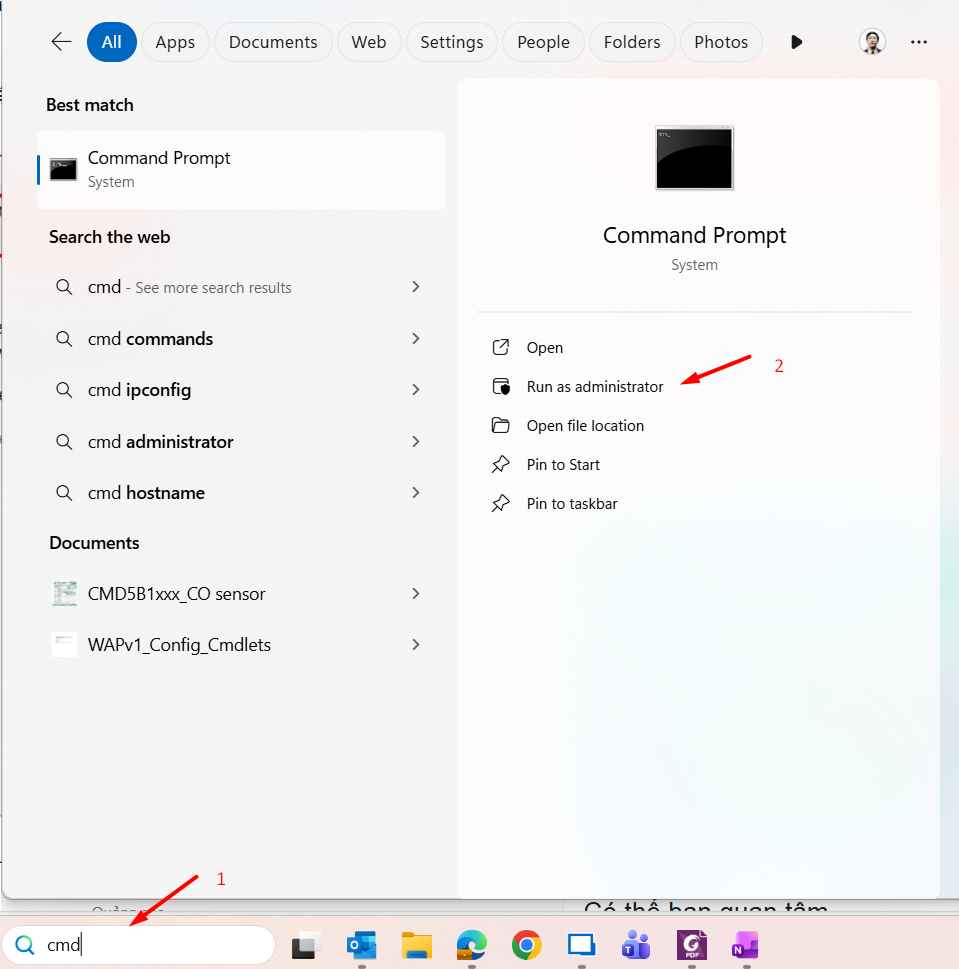Select the Settings filter tab
Image resolution: width=959 pixels, height=969 pixels.
pyautogui.click(x=451, y=42)
